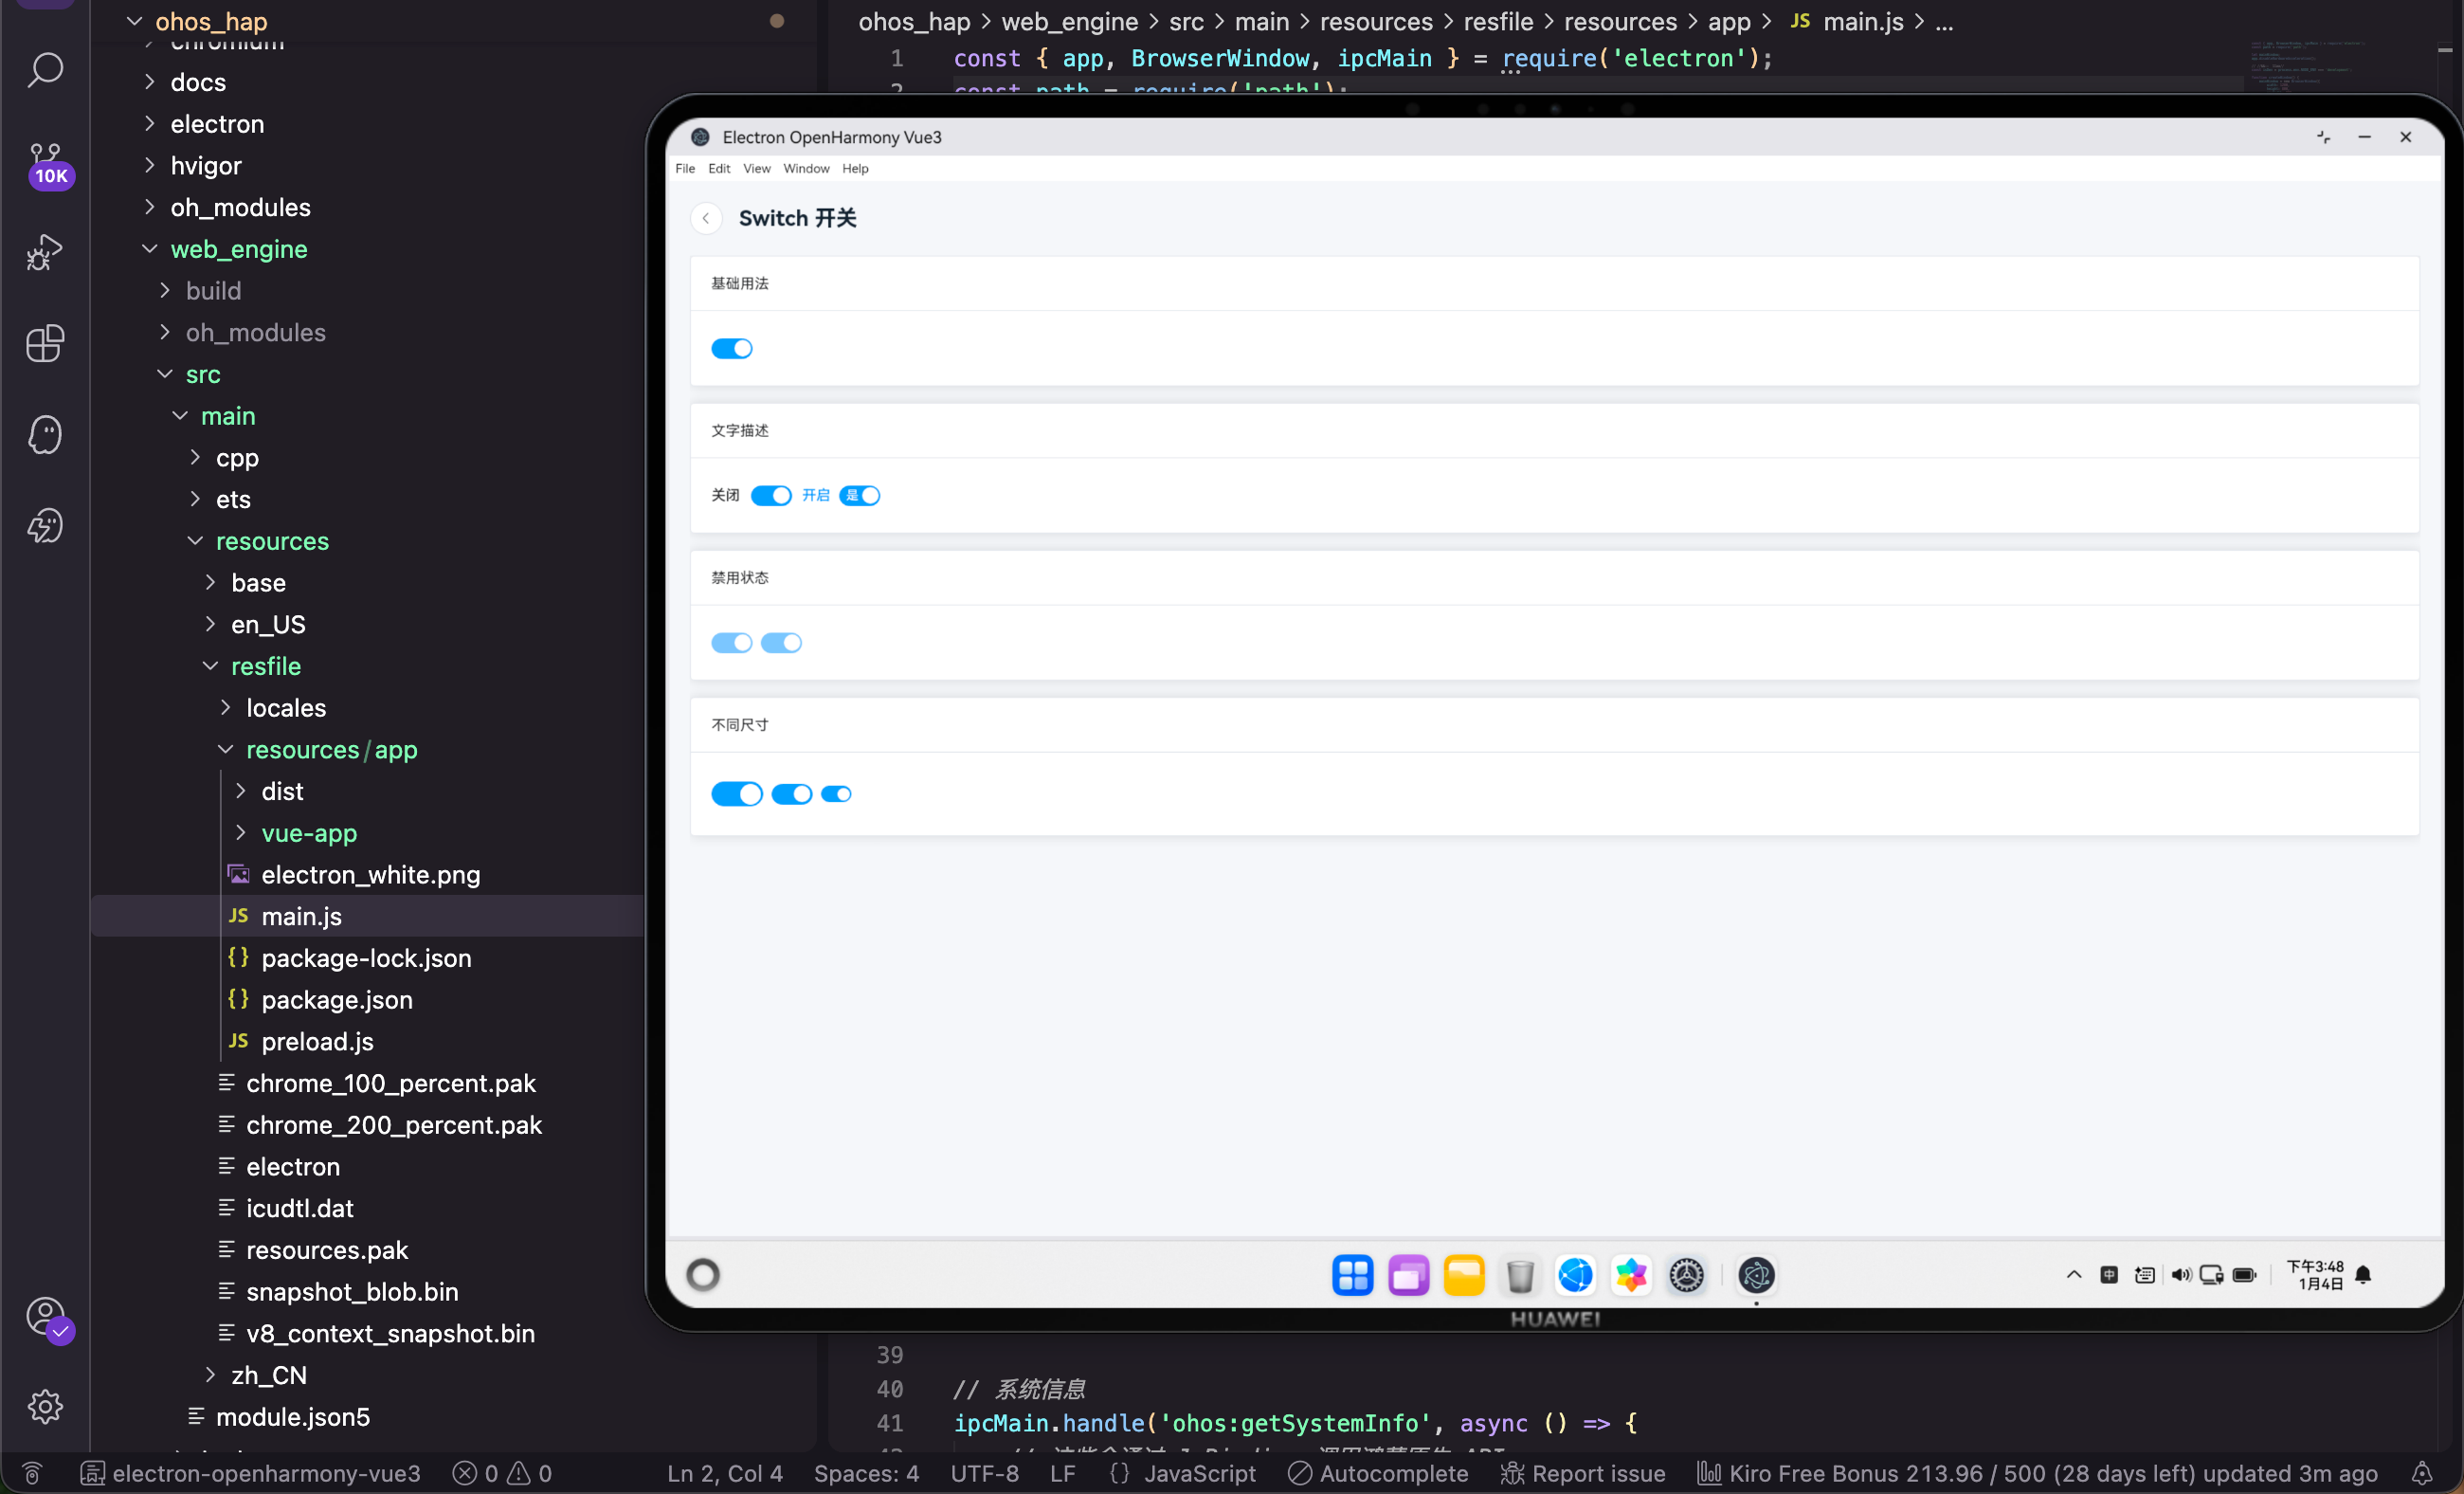The image size is (2464, 1494).
Task: Open the Accounts icon in activity bar
Action: coord(45,1316)
